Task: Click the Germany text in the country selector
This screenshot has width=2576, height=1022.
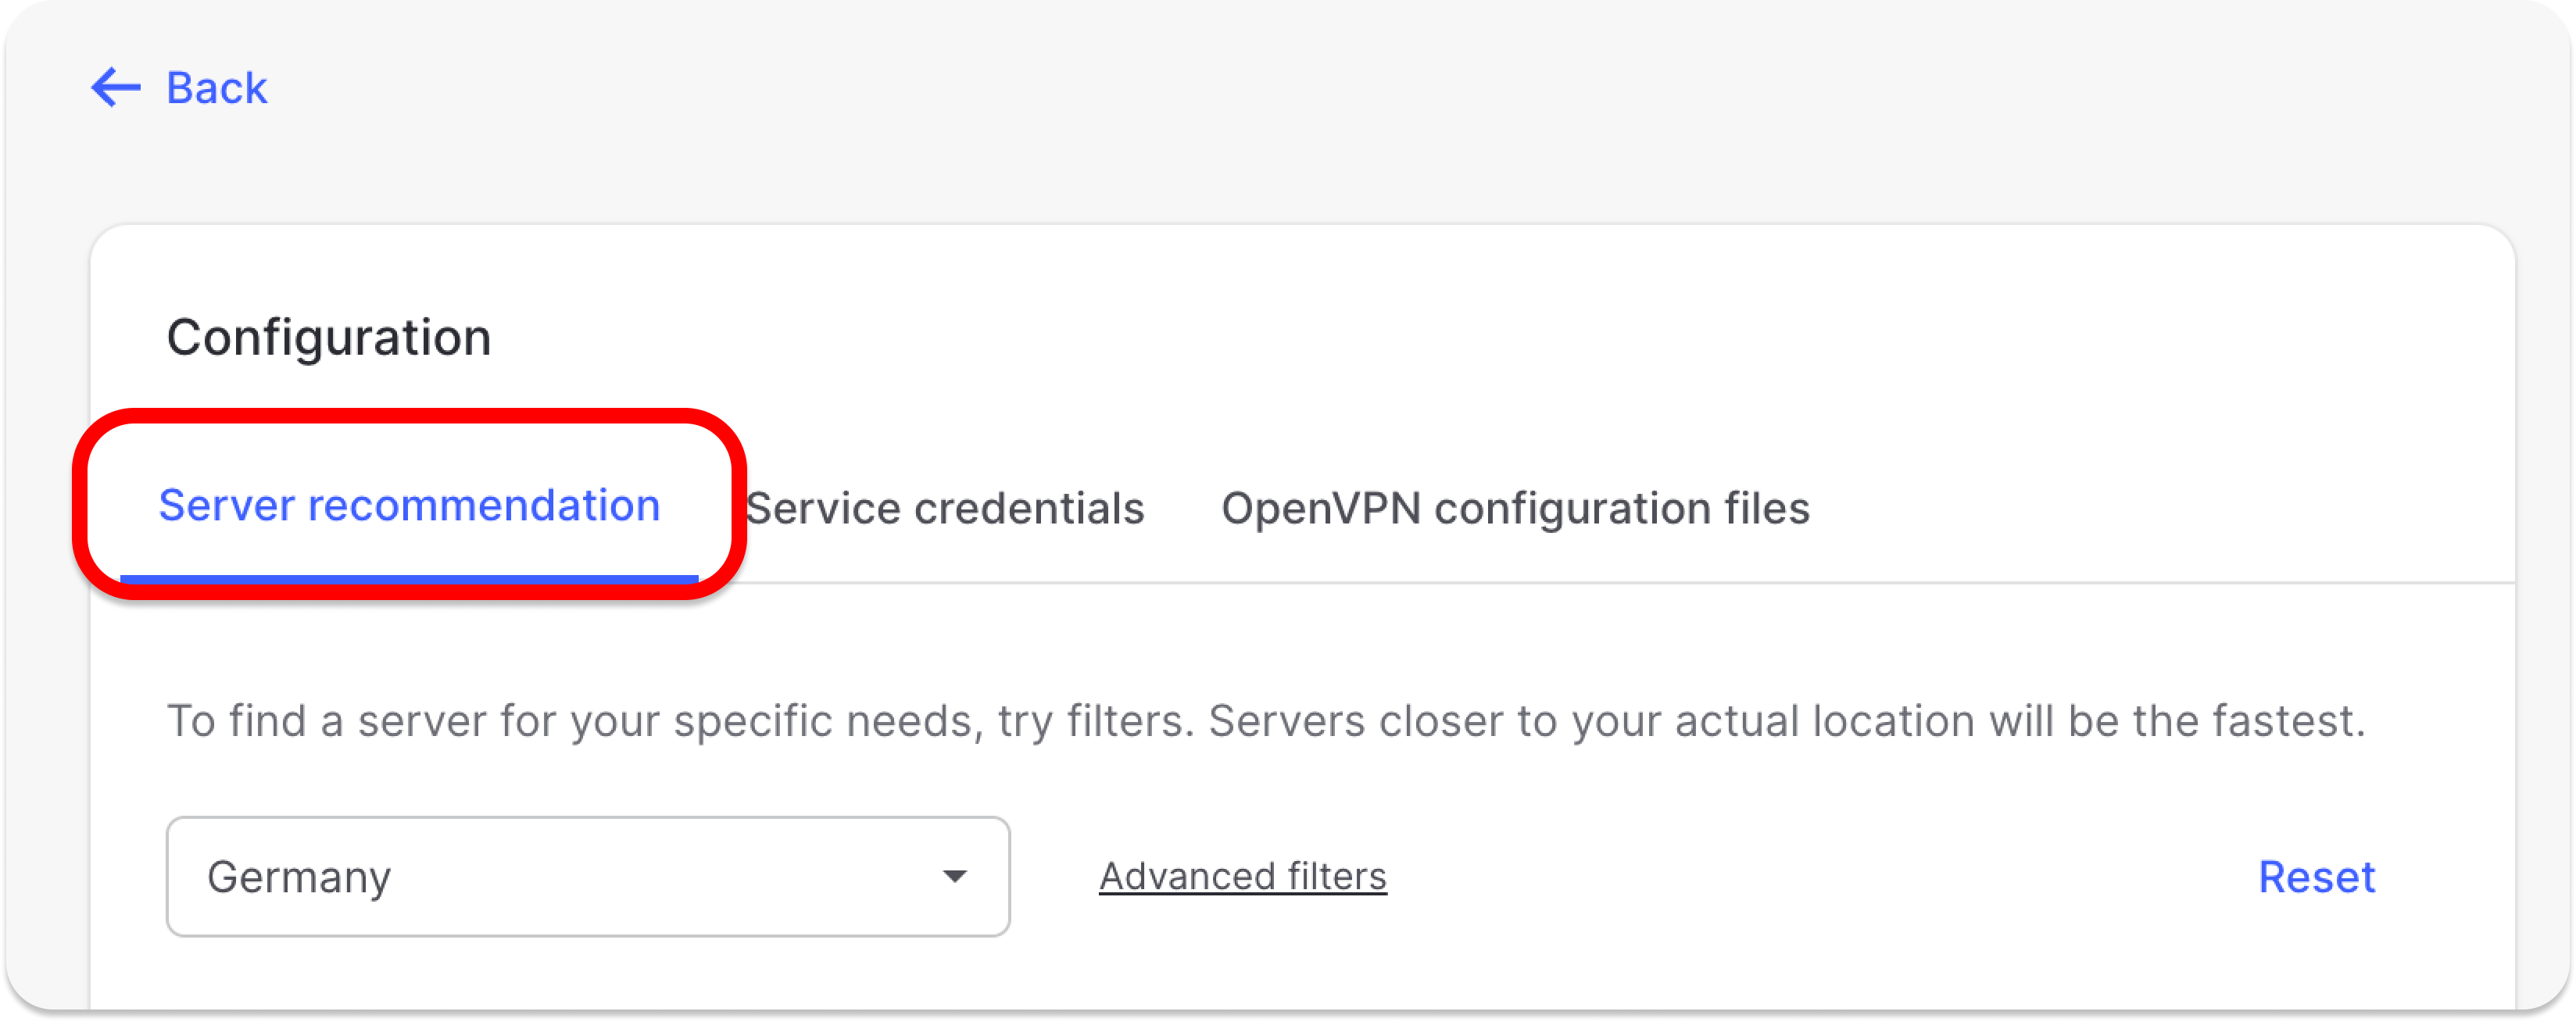Action: (299, 877)
